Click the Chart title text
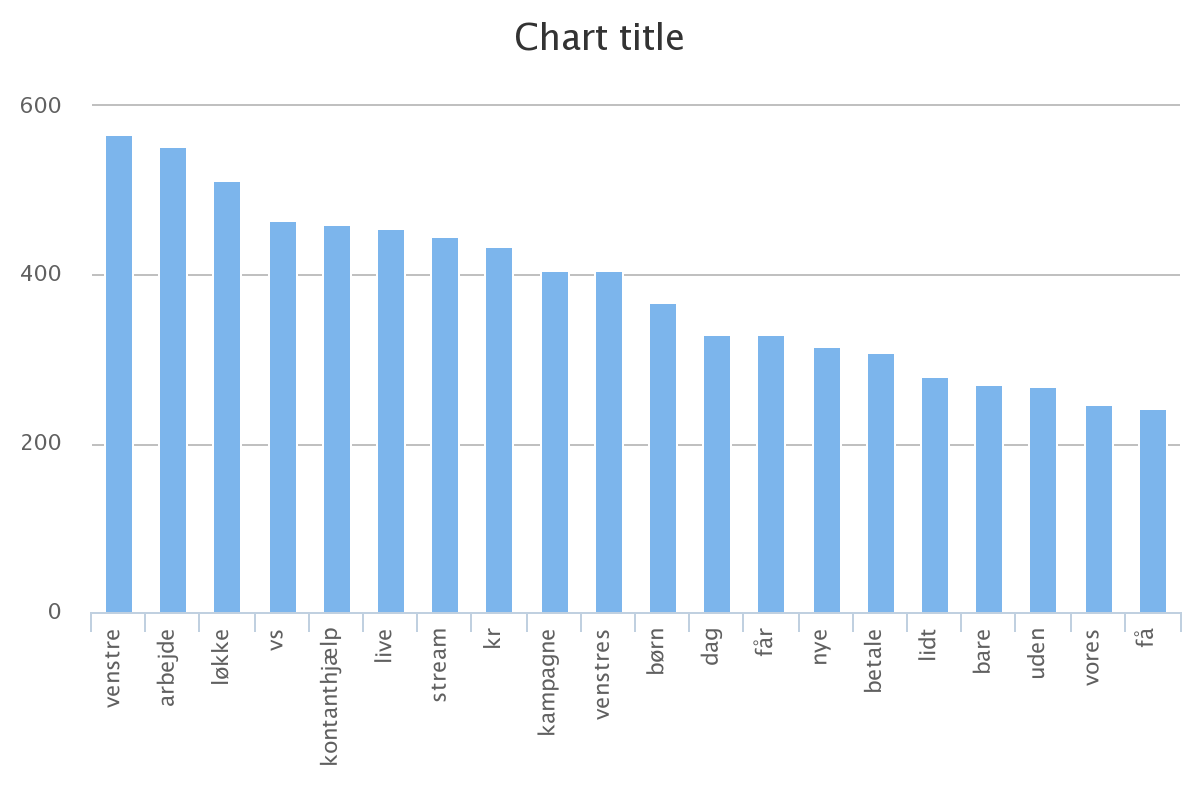This screenshot has height=800, width=1200. 599,38
